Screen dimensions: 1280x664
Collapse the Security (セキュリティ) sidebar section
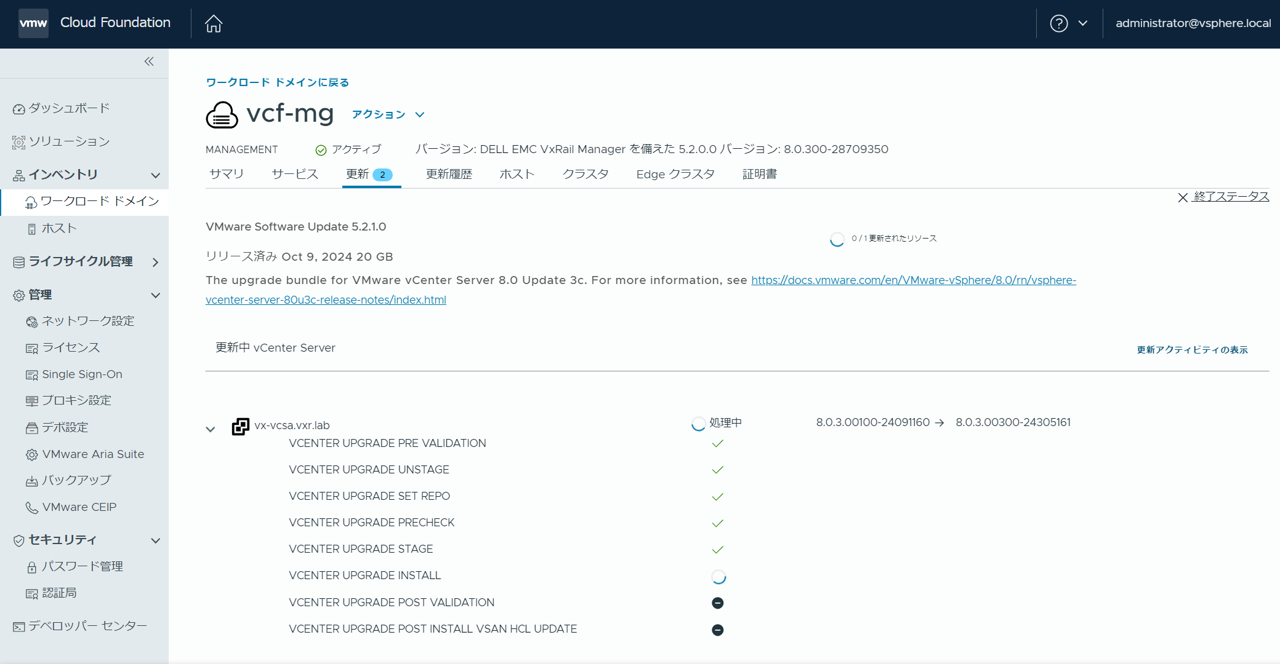[x=155, y=541]
